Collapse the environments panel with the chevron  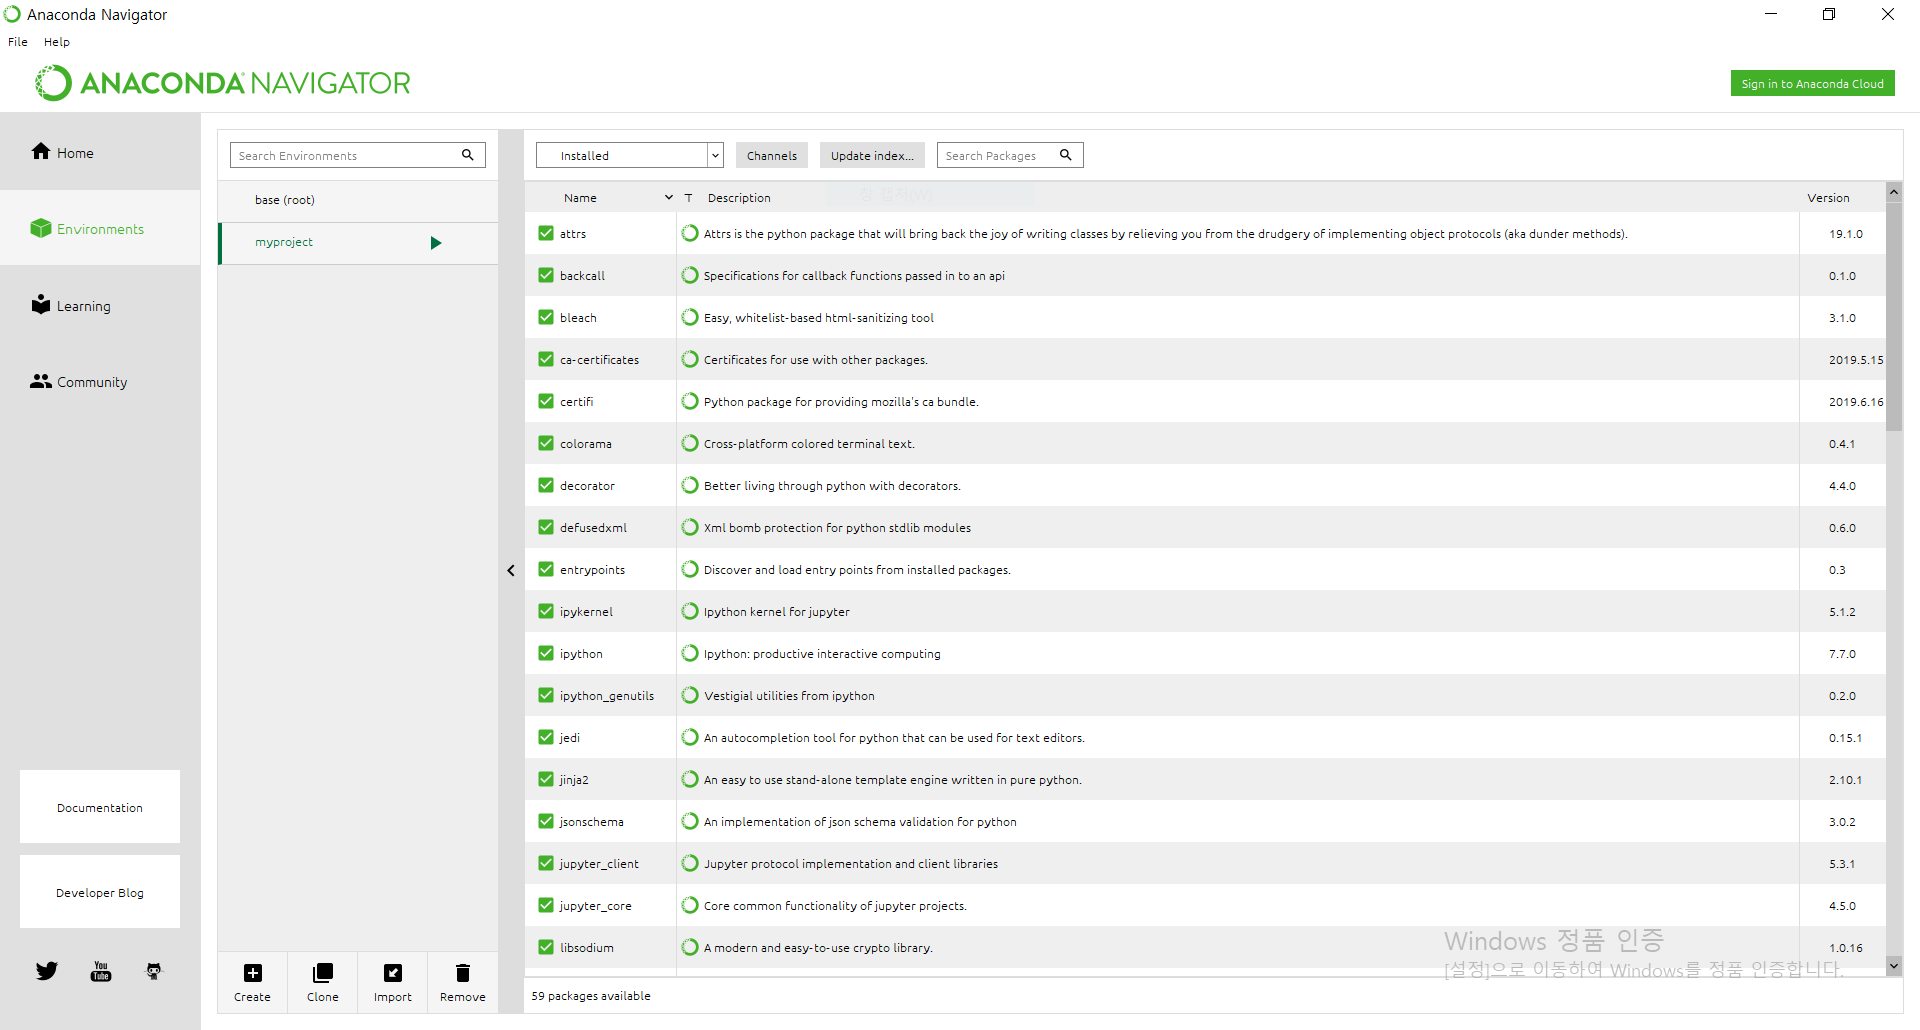(x=511, y=570)
